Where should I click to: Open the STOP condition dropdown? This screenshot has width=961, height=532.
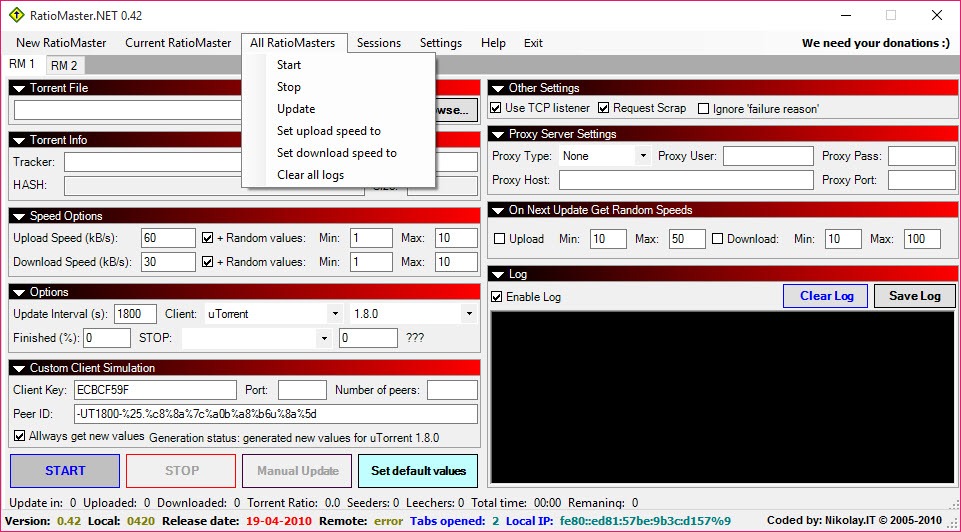pyautogui.click(x=257, y=338)
